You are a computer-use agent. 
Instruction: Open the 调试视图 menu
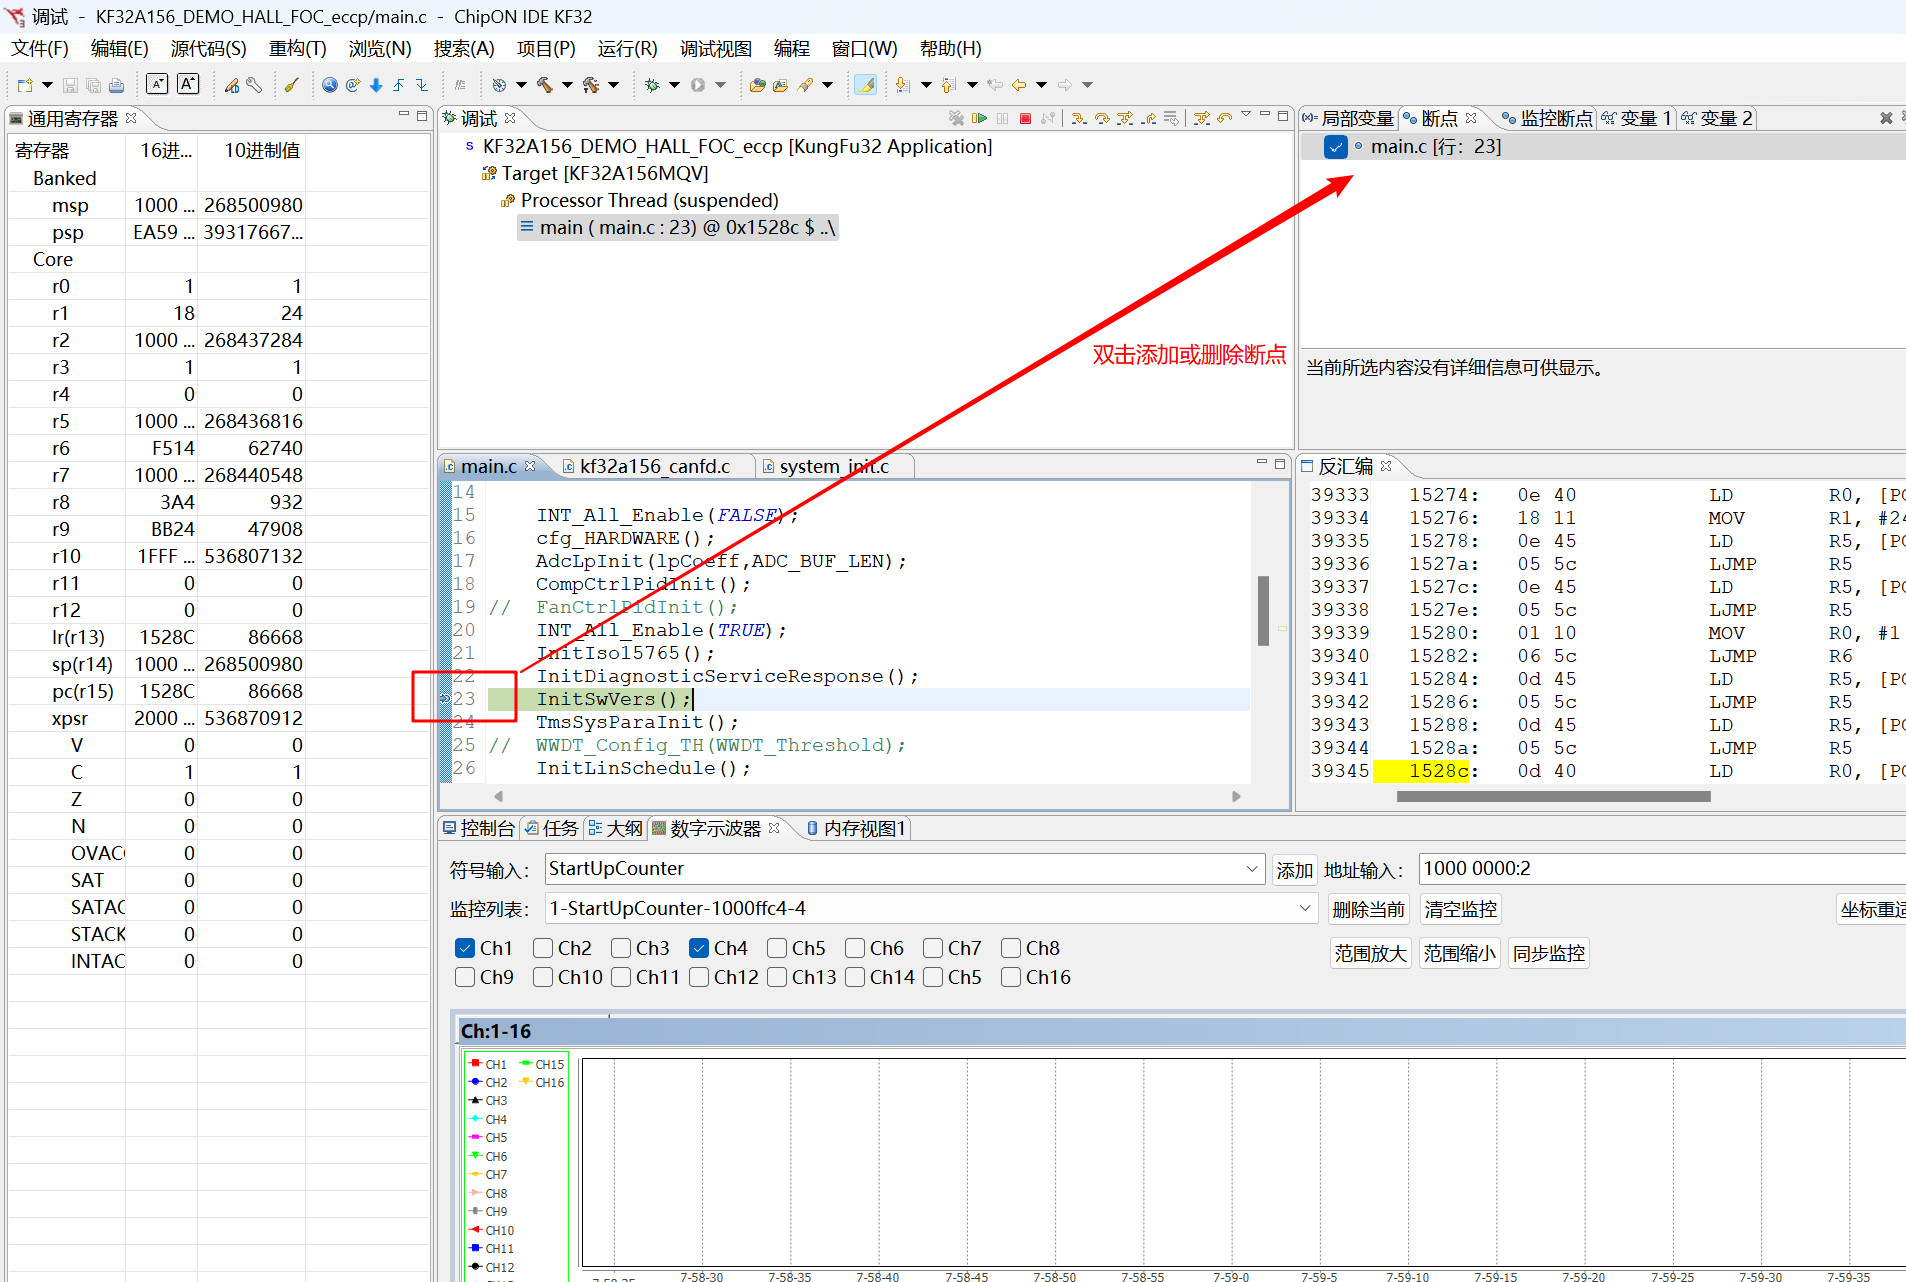tap(715, 49)
